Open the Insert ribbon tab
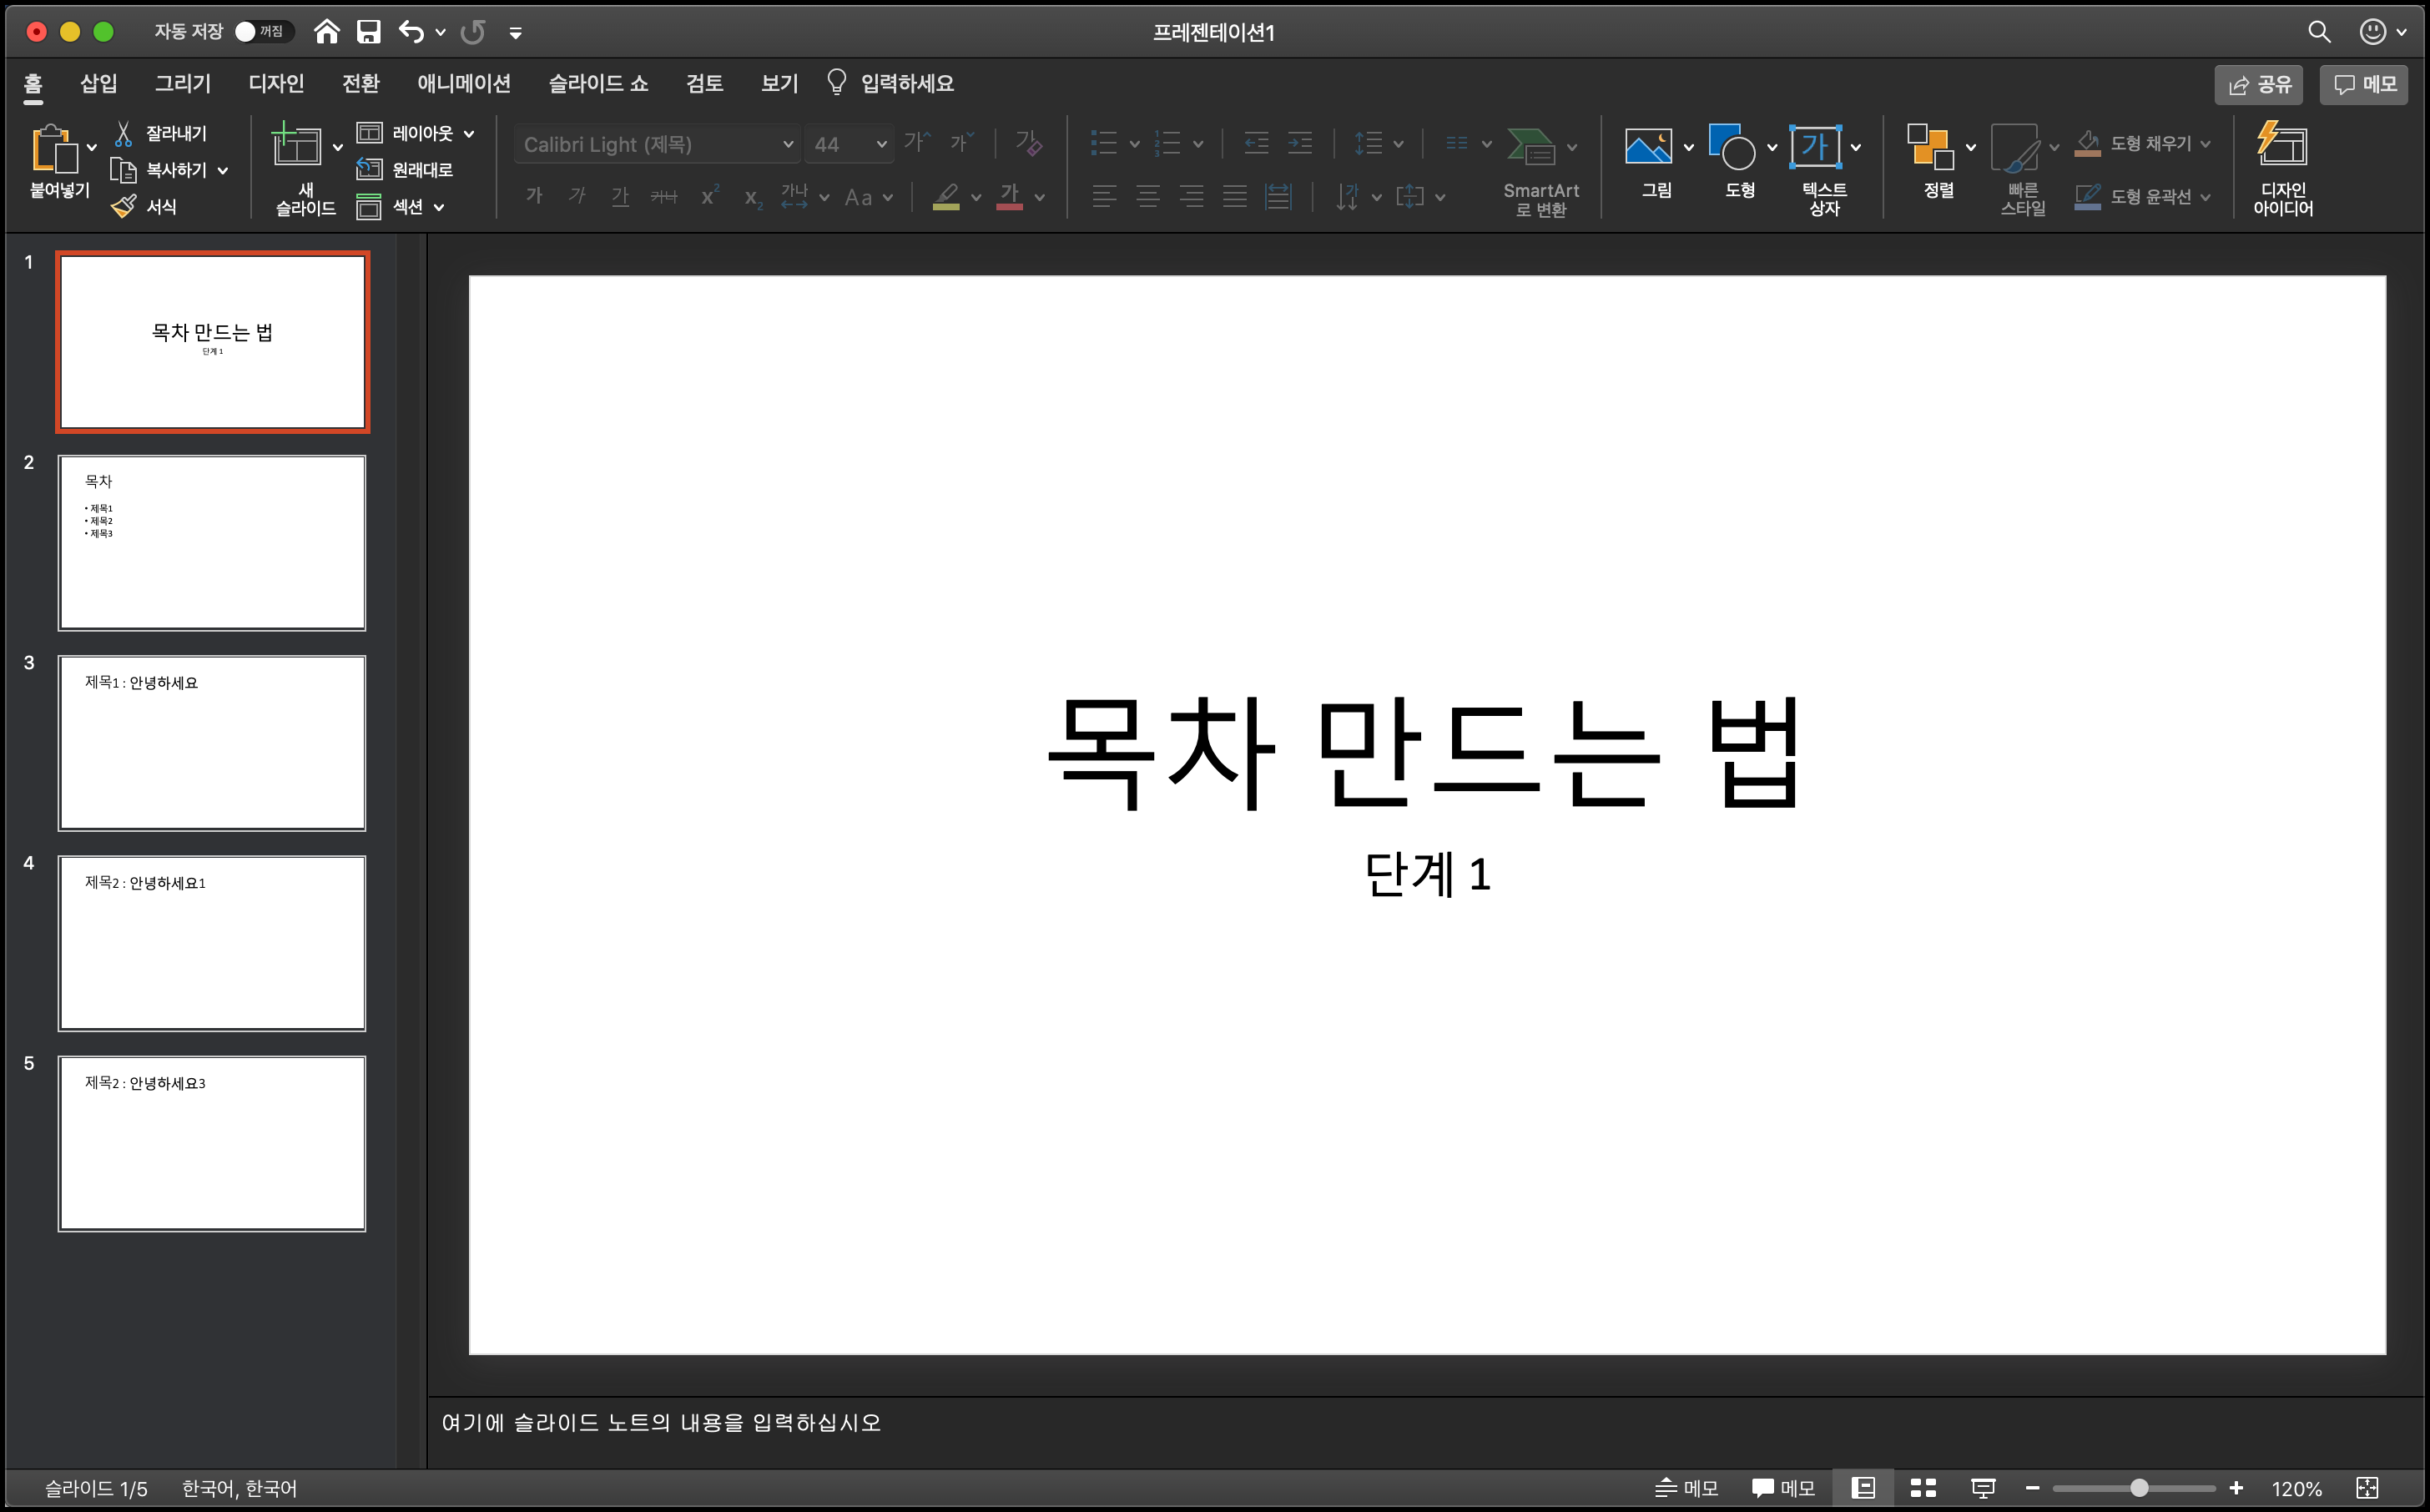Image resolution: width=2430 pixels, height=1512 pixels. (98, 83)
